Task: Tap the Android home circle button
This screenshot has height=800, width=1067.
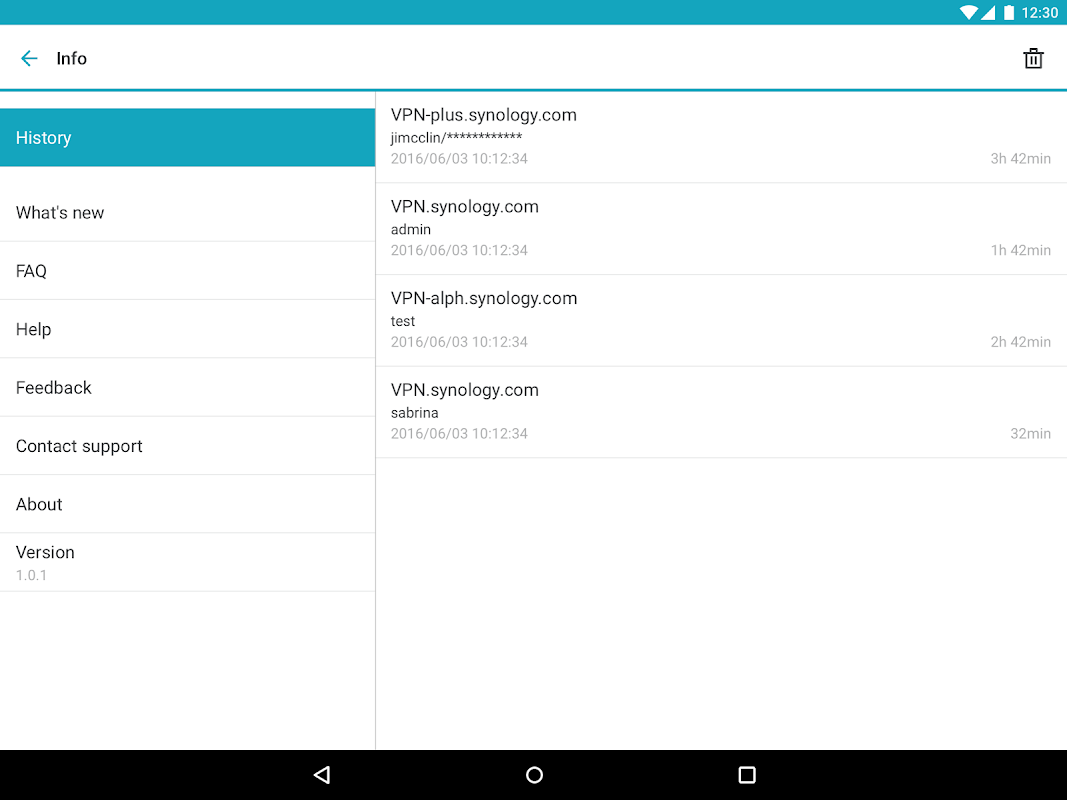Action: [x=534, y=775]
